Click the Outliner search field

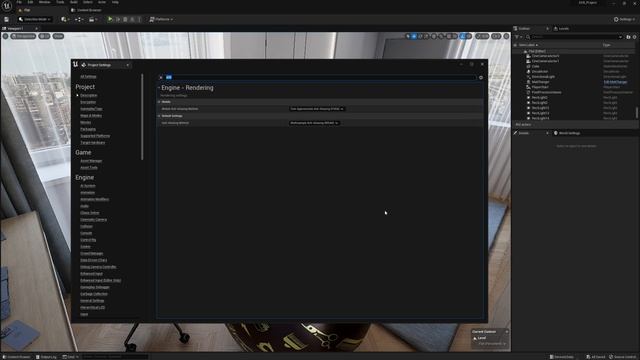574,37
